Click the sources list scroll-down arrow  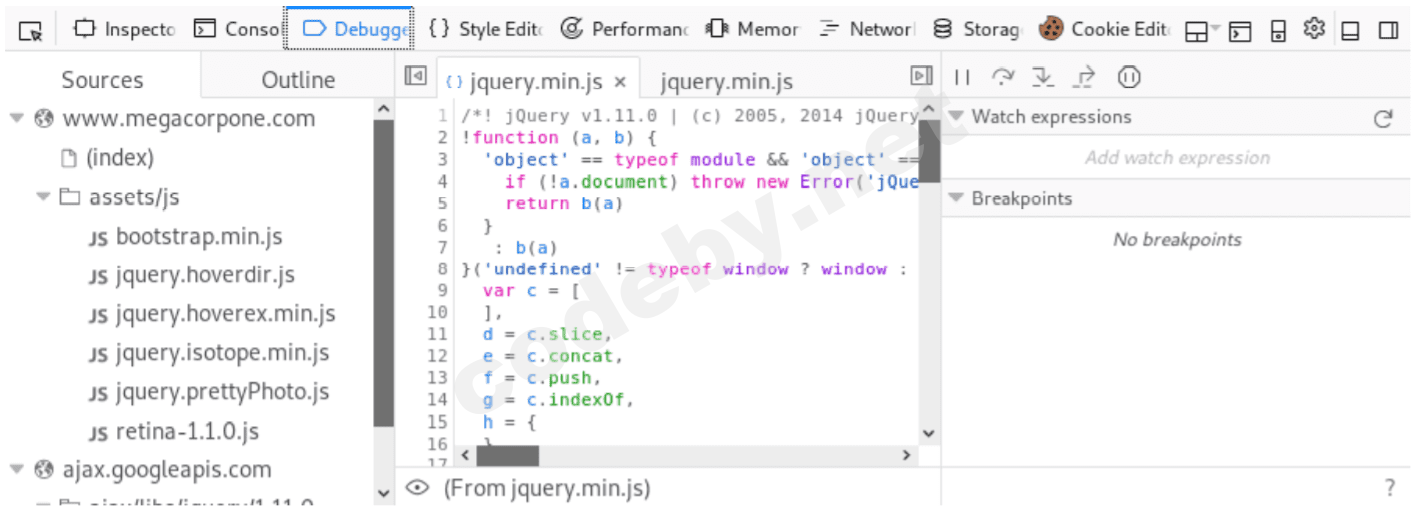click(x=384, y=493)
